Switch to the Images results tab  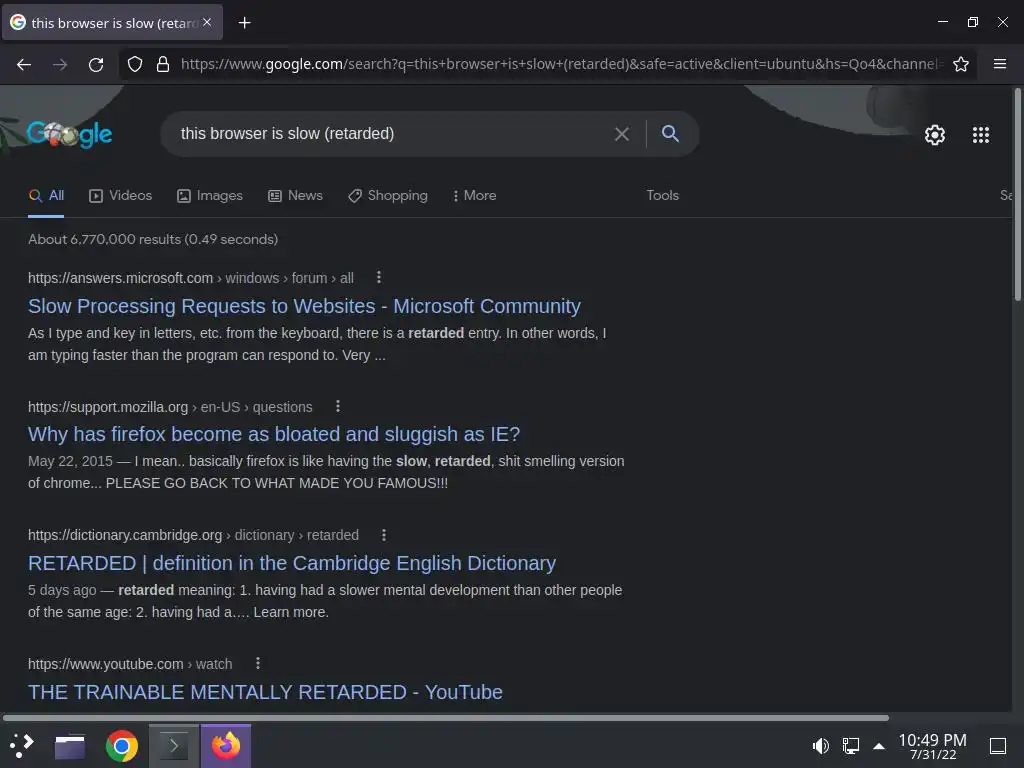pos(210,195)
